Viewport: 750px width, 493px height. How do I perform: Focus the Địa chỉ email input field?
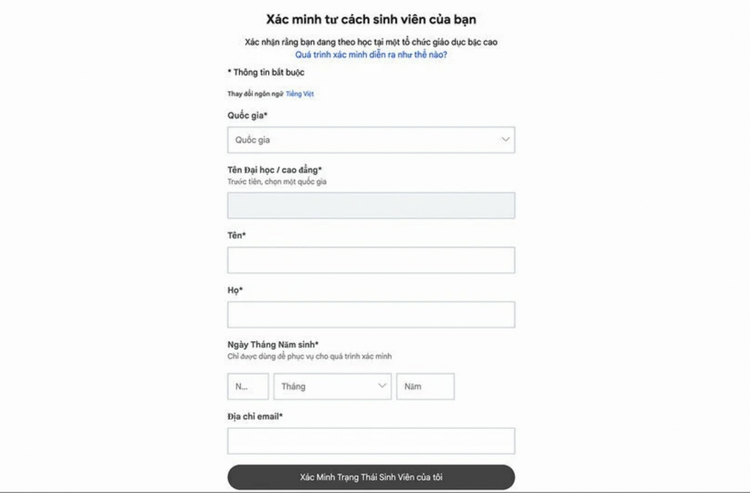pyautogui.click(x=371, y=441)
